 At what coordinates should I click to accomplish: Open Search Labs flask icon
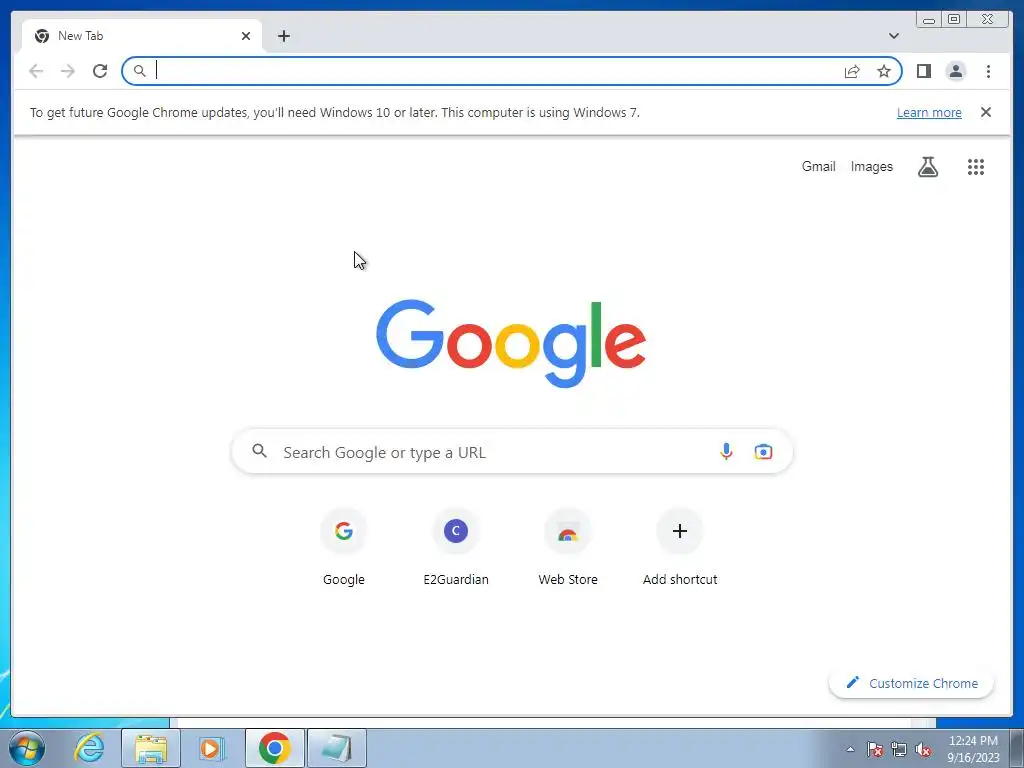(927, 167)
